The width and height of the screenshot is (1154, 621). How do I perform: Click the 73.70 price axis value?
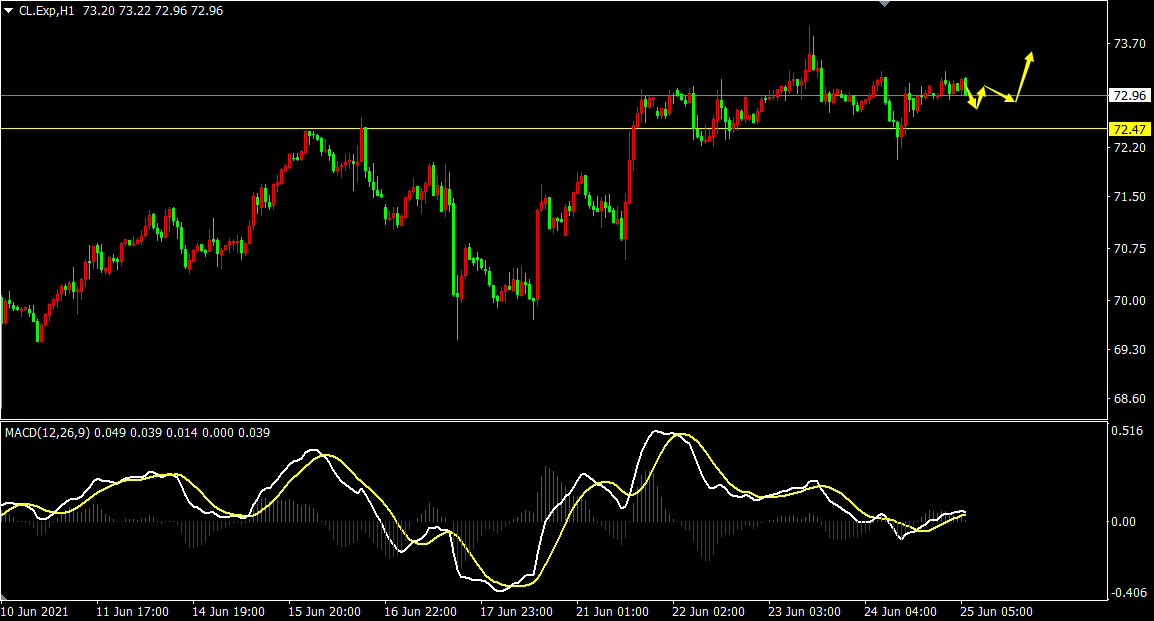(1130, 43)
